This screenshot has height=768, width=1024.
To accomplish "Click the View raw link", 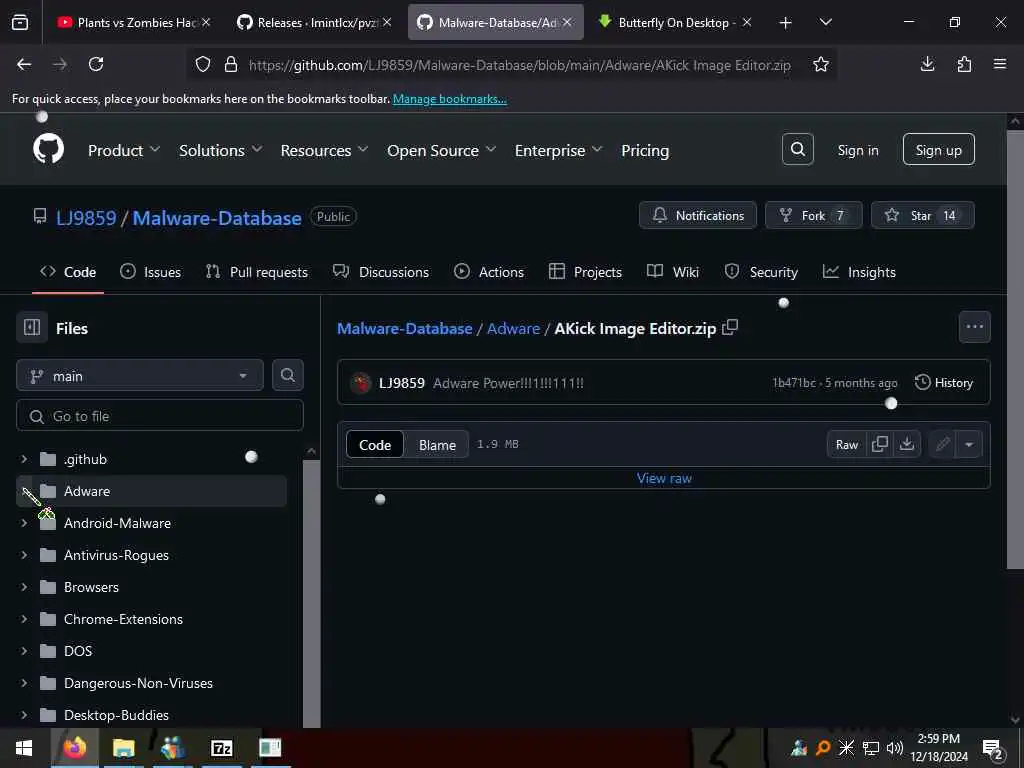I will (x=664, y=478).
